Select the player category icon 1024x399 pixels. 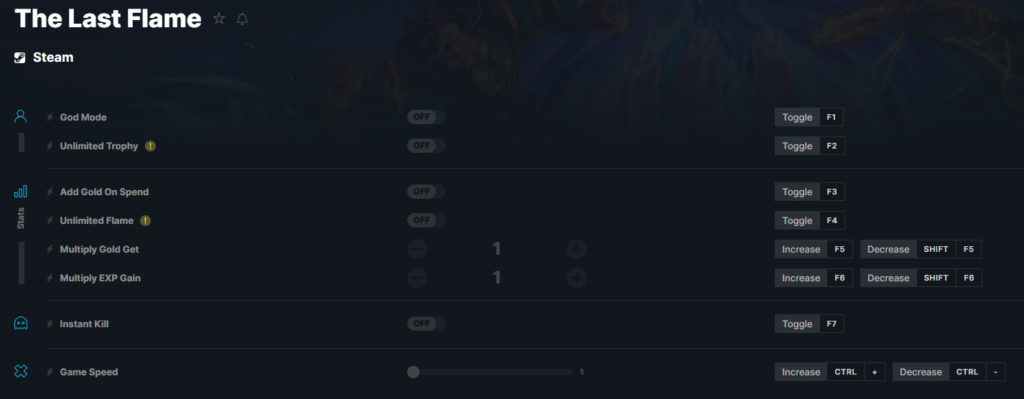[x=21, y=116]
